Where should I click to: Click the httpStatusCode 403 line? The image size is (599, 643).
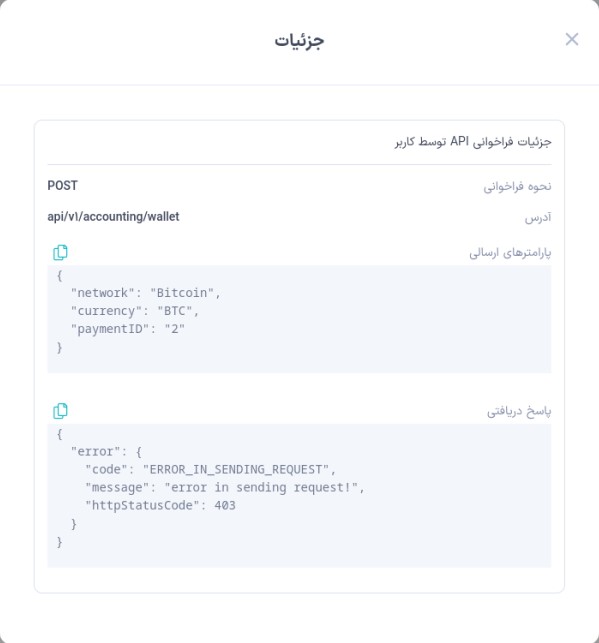(160, 506)
